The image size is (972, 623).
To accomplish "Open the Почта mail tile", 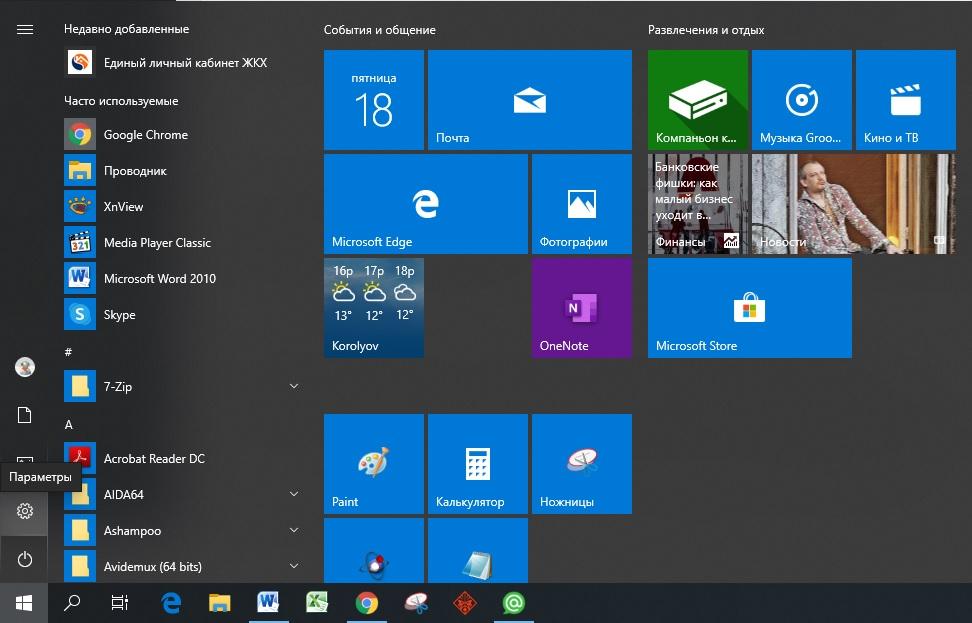I will 530,100.
